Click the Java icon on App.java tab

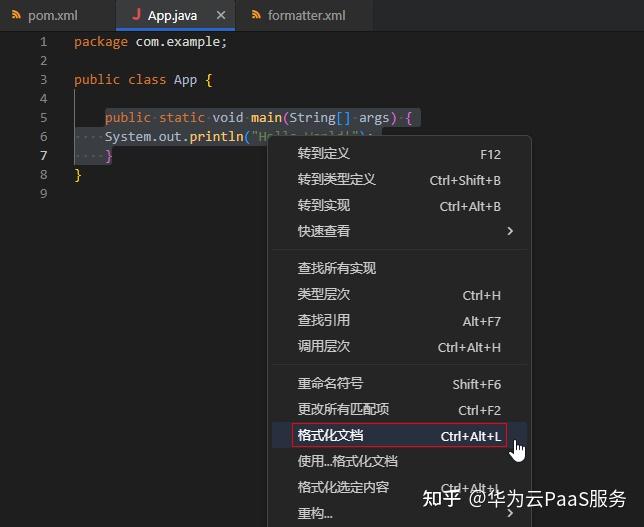[x=136, y=14]
